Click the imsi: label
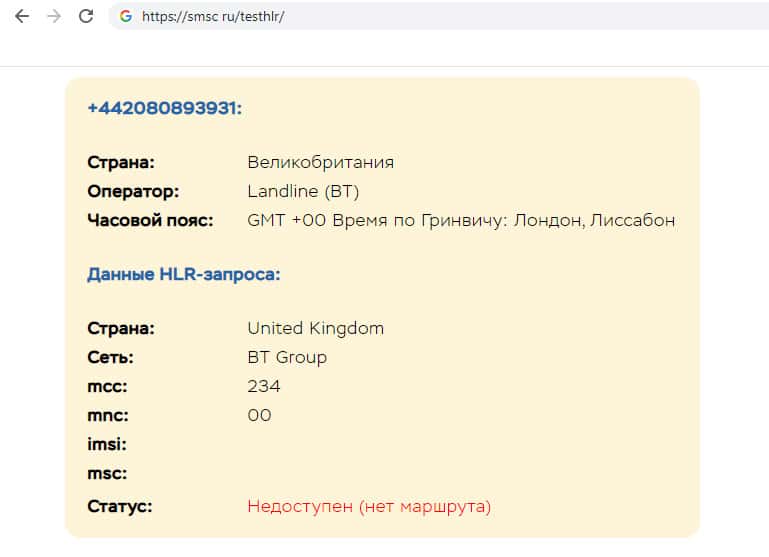The width and height of the screenshot is (769, 557). pyautogui.click(x=107, y=444)
